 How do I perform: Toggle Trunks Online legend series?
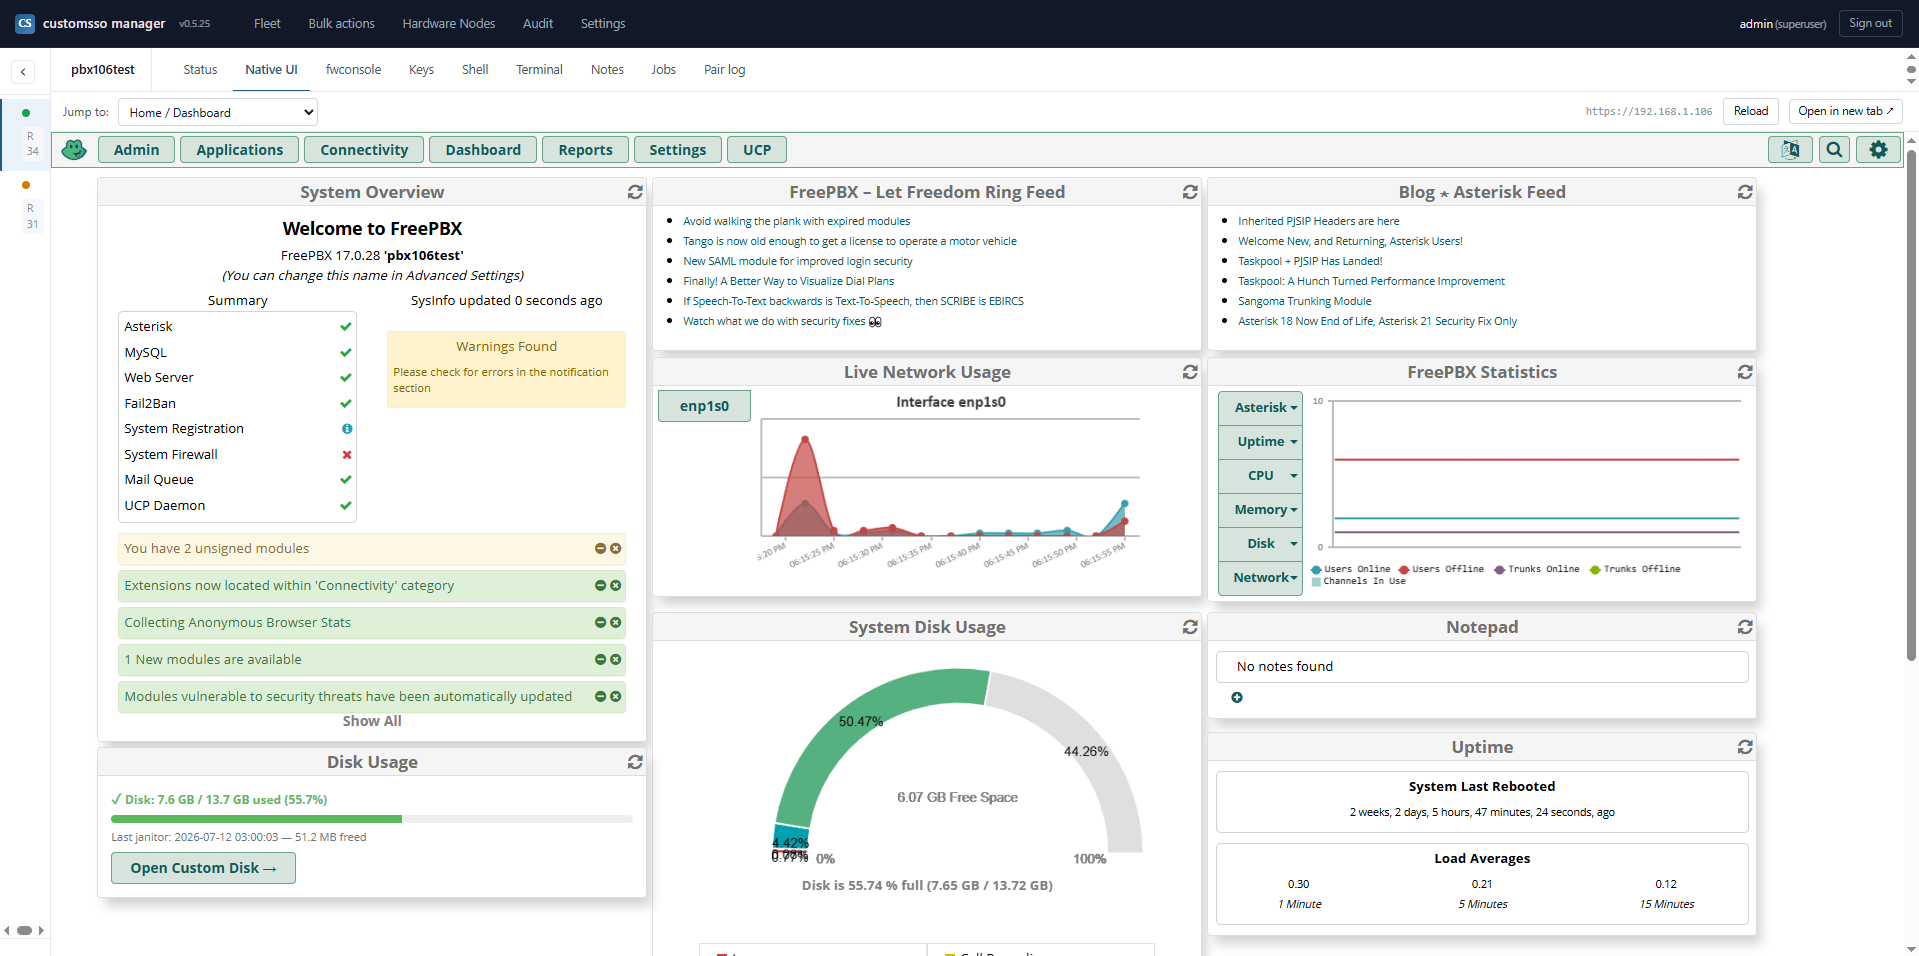tap(1537, 569)
